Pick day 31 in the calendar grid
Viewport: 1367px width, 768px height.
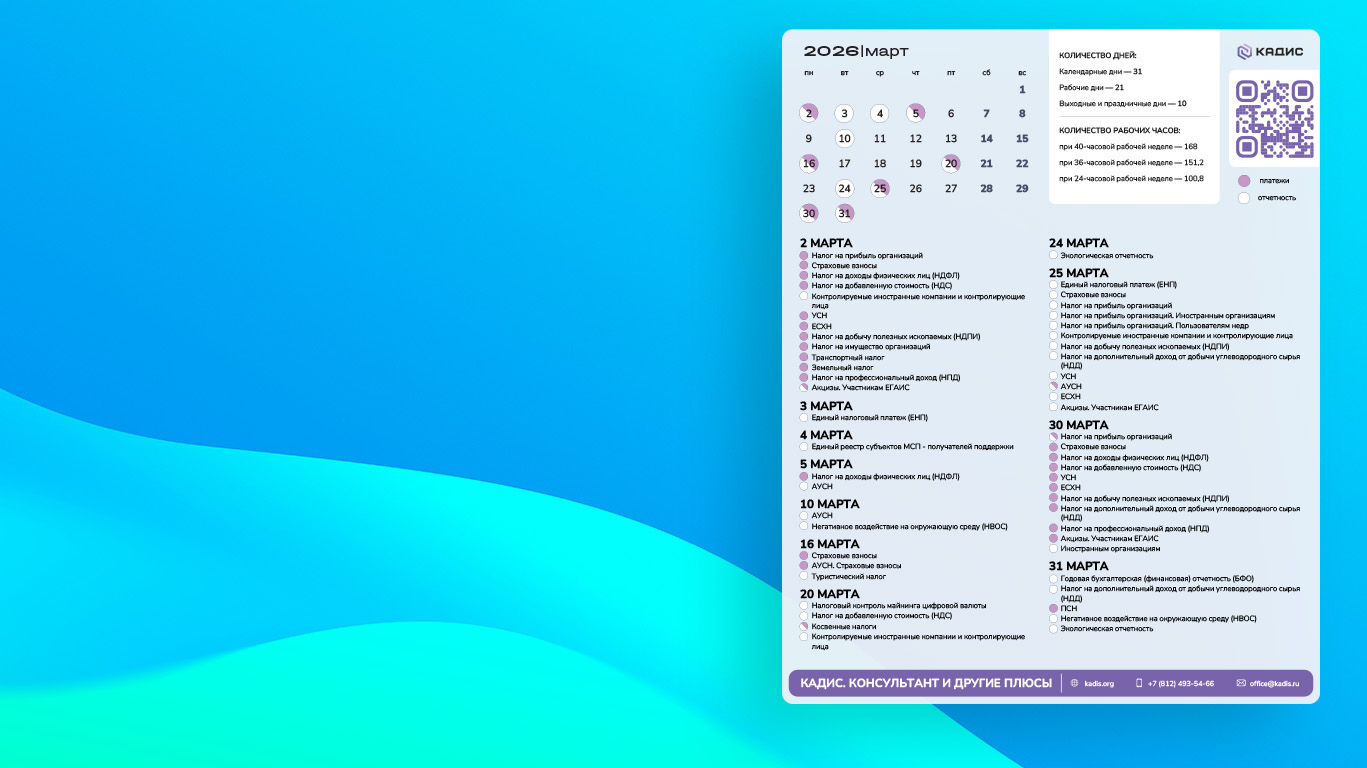(844, 213)
